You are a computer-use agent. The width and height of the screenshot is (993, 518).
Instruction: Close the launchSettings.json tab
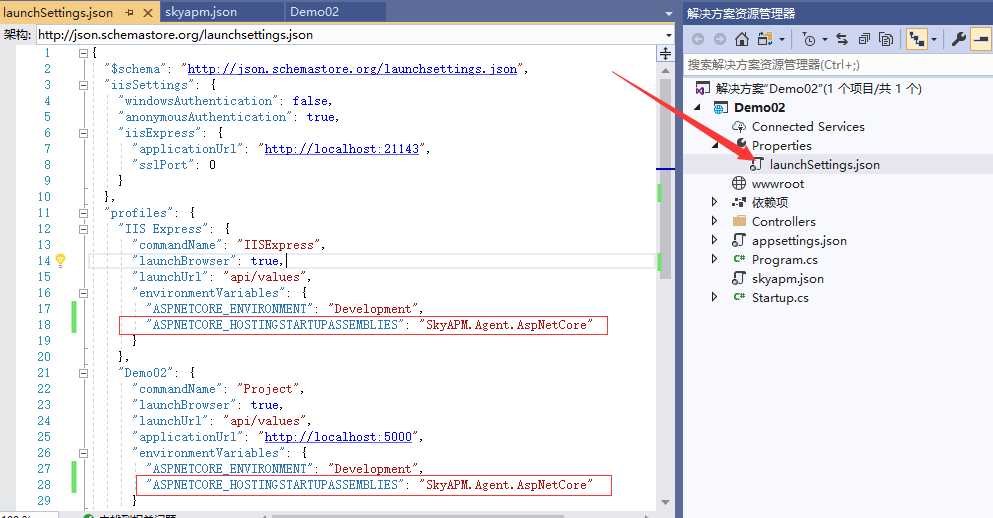point(148,12)
